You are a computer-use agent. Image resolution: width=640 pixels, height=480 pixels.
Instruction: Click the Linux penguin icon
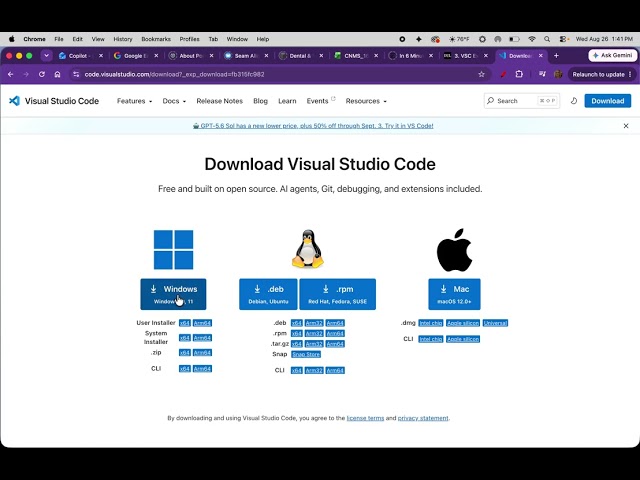click(308, 249)
